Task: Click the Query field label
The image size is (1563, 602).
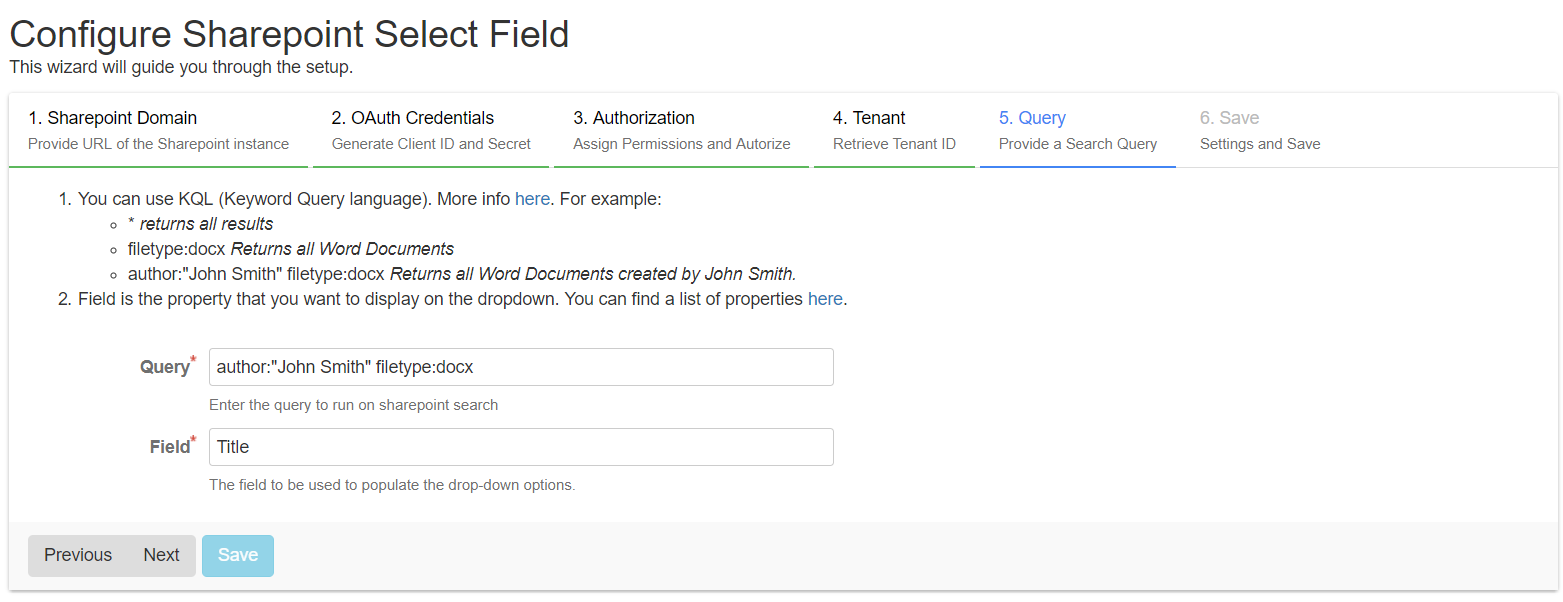Action: (164, 367)
